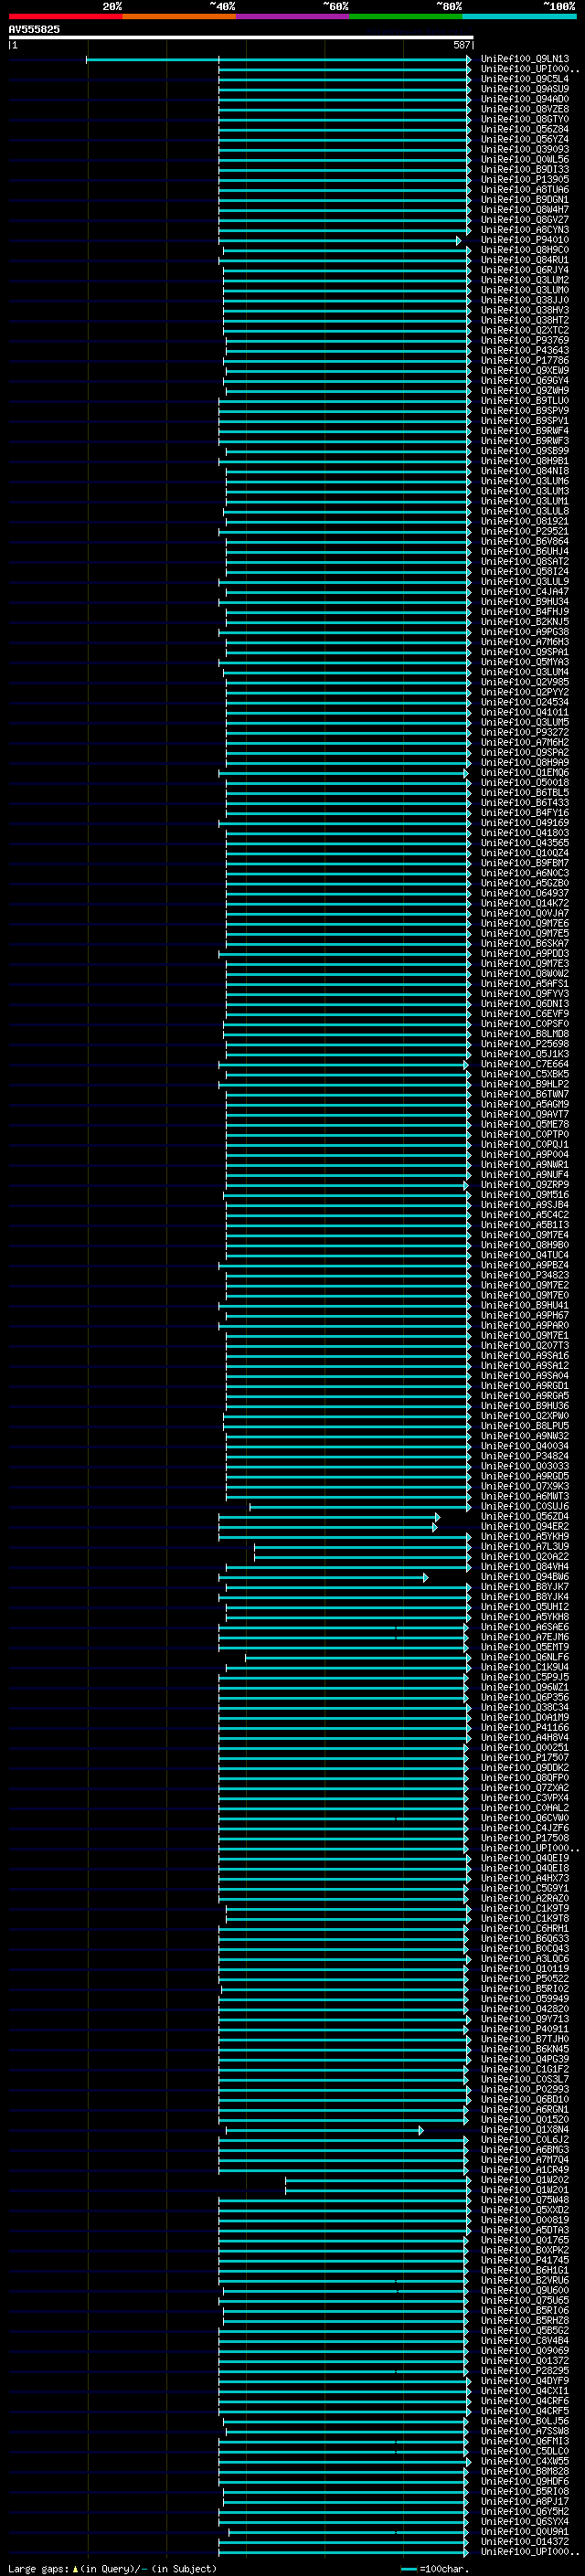Image resolution: width=585 pixels, height=2576 pixels.
Task: Click the green ~80% identity legend segment
Action: pyautogui.click(x=406, y=17)
